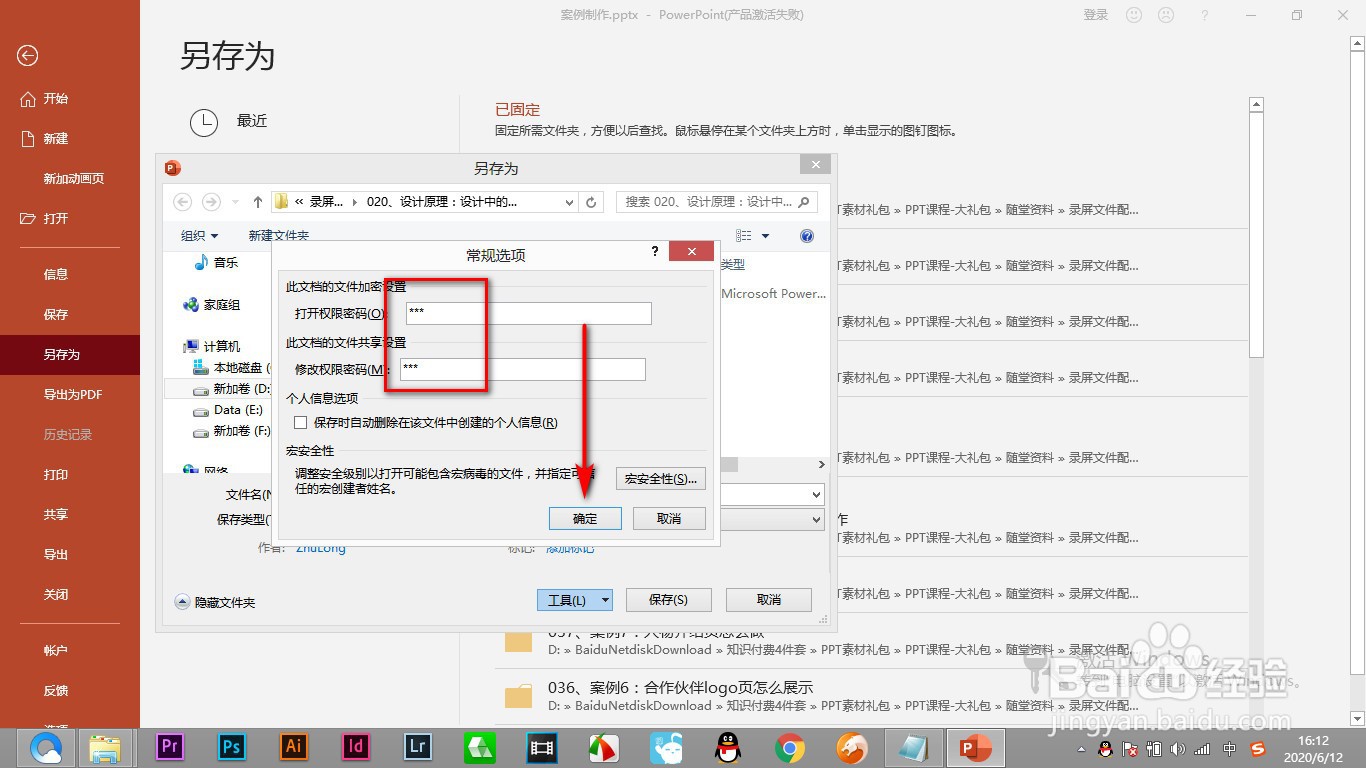Open the 打印 page
1366x768 pixels.
pos(56,475)
